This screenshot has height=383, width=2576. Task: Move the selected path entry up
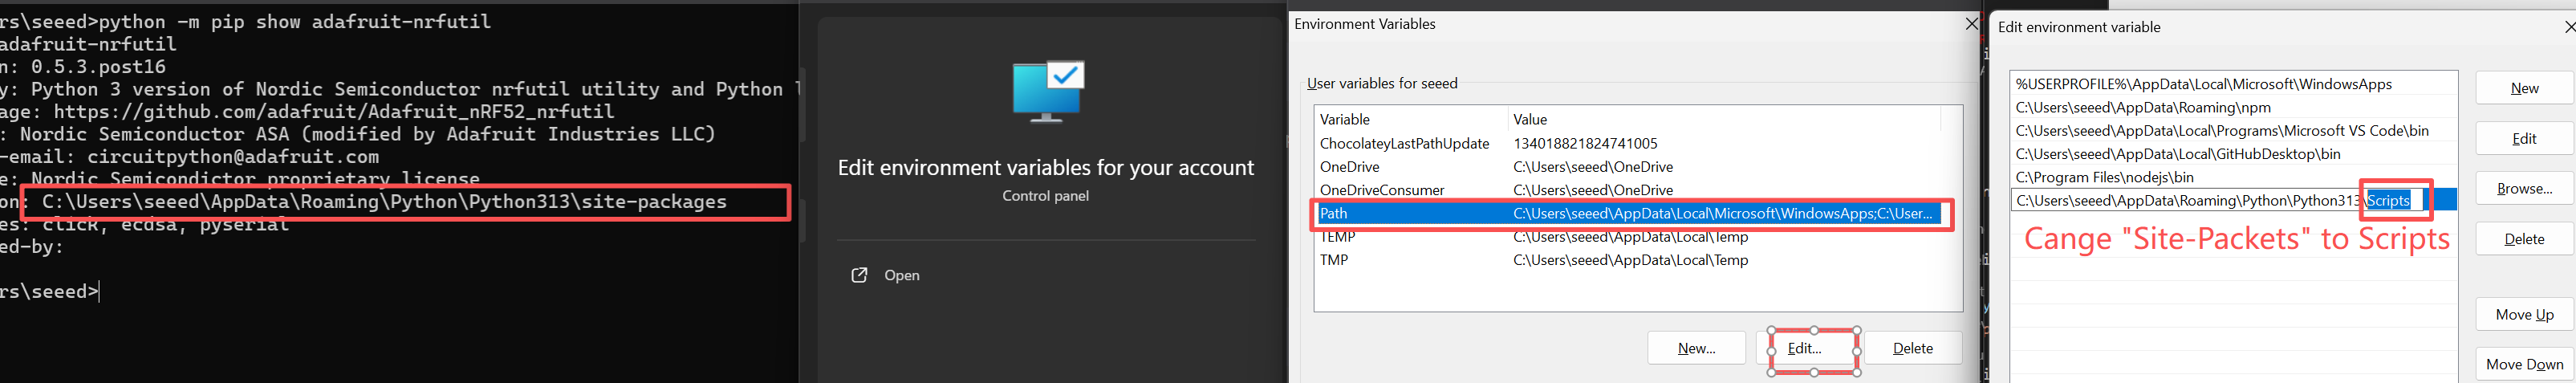click(x=2523, y=314)
